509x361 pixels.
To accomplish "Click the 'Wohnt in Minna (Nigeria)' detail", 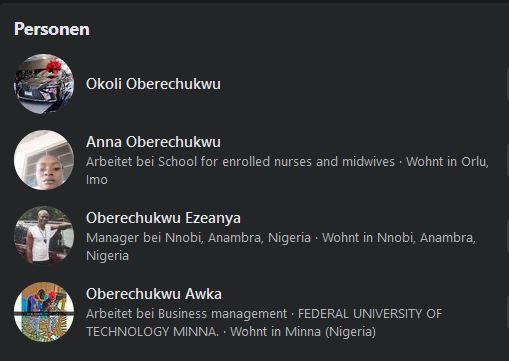I will 303,332.
